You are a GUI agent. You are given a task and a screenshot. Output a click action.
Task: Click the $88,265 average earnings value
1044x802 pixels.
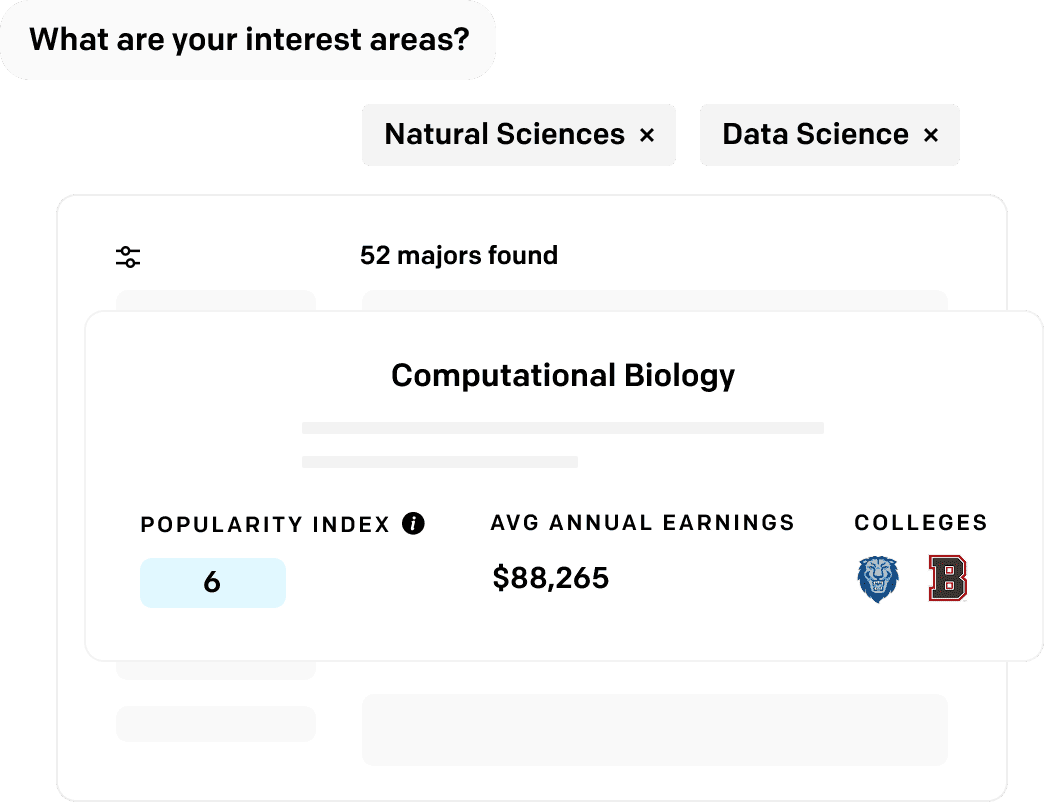[x=551, y=578]
